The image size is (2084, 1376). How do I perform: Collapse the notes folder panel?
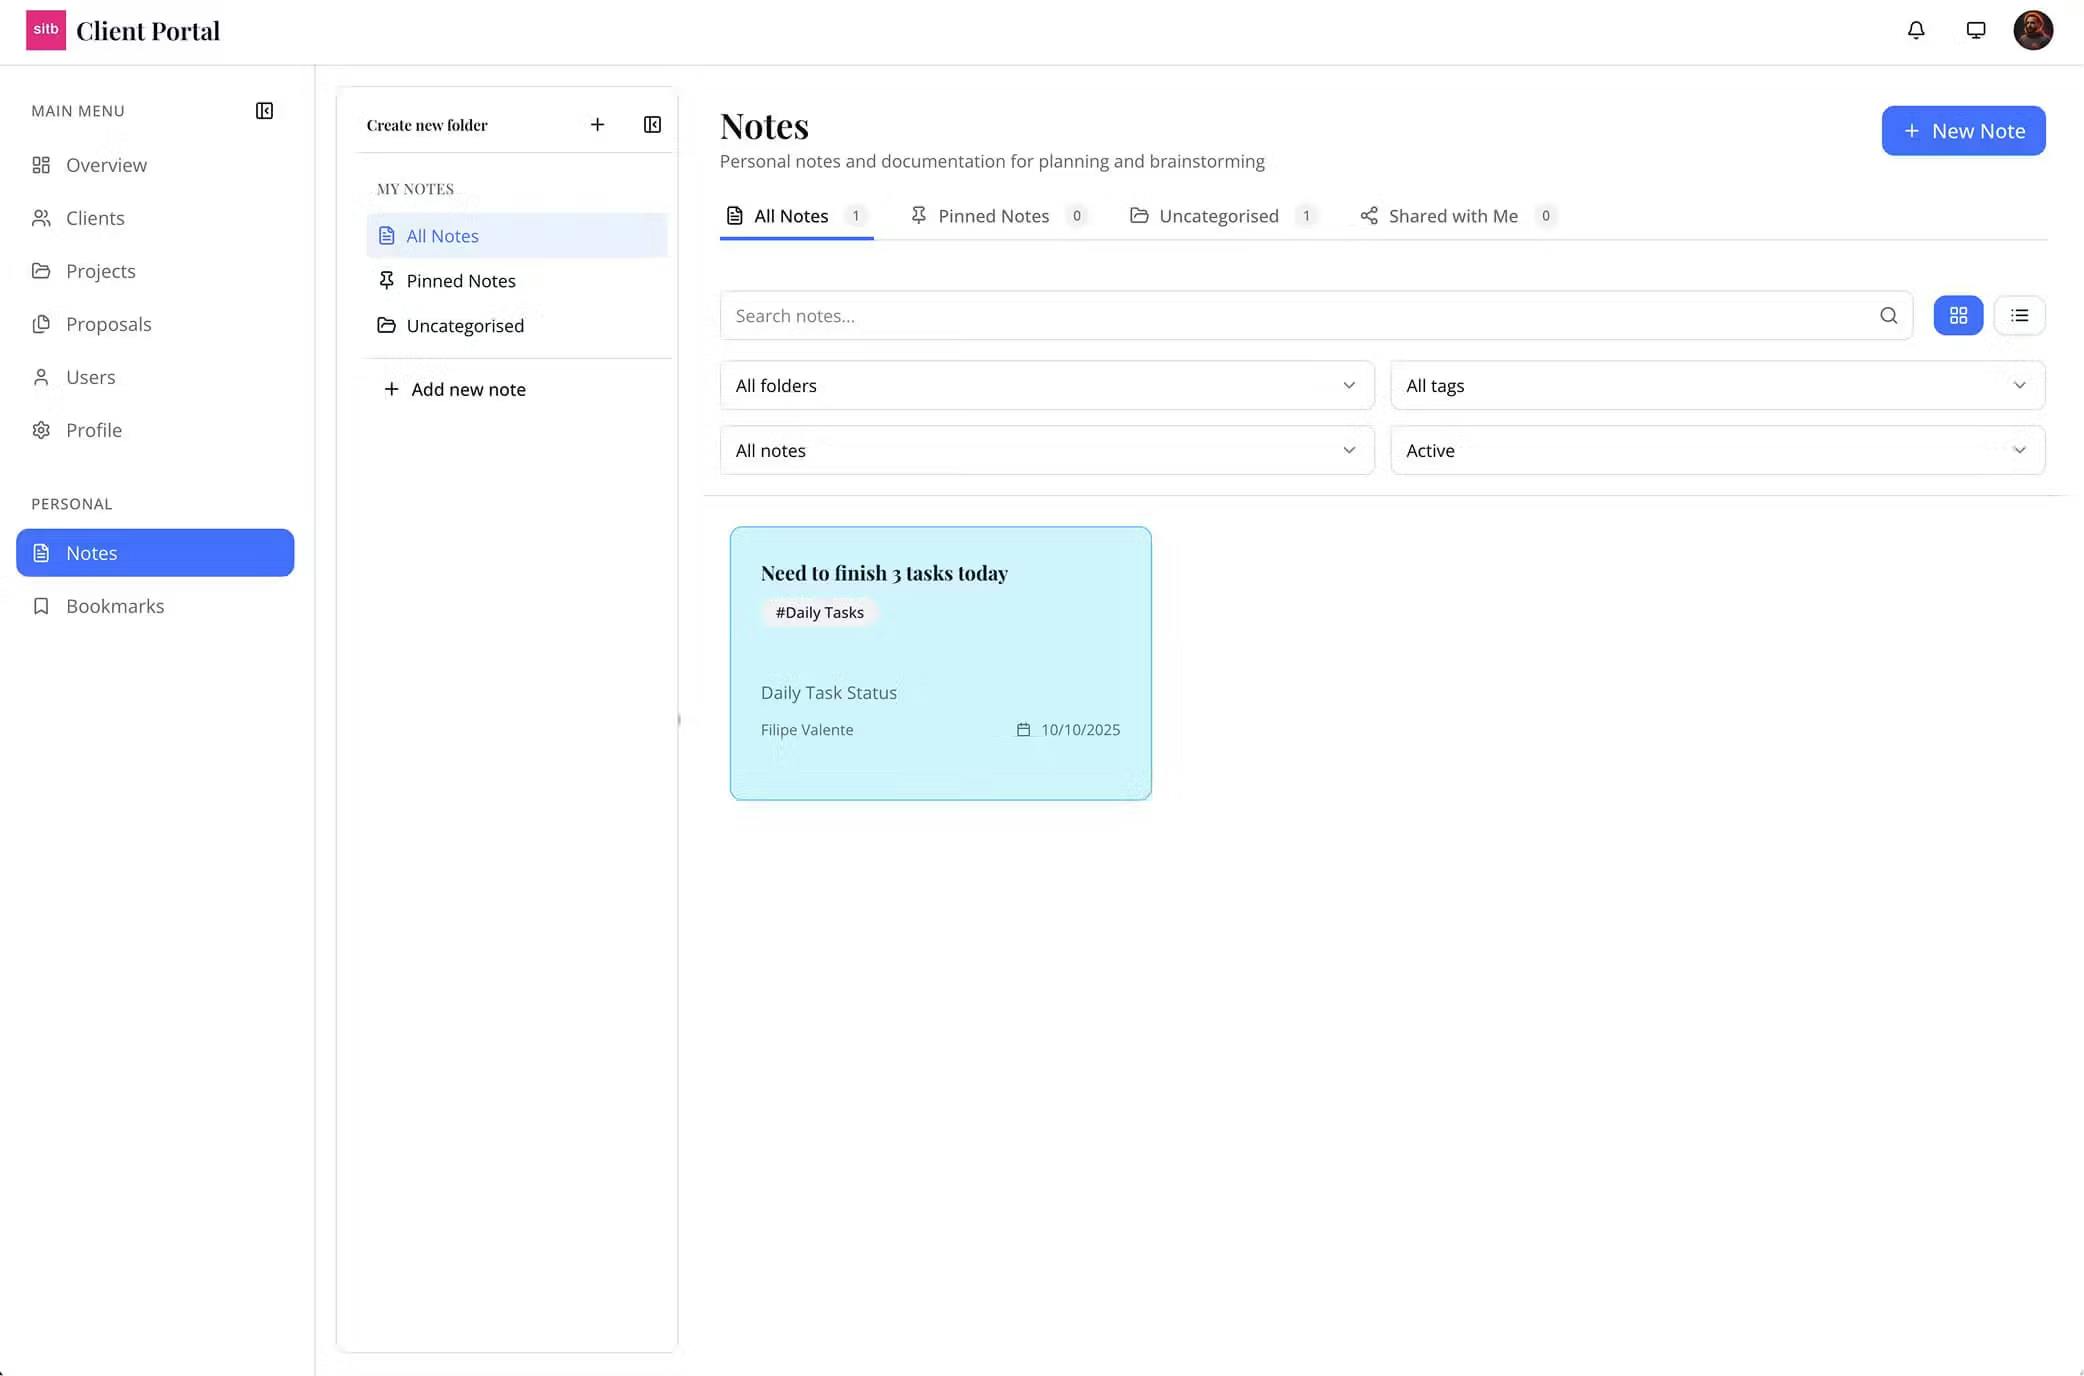pos(652,125)
